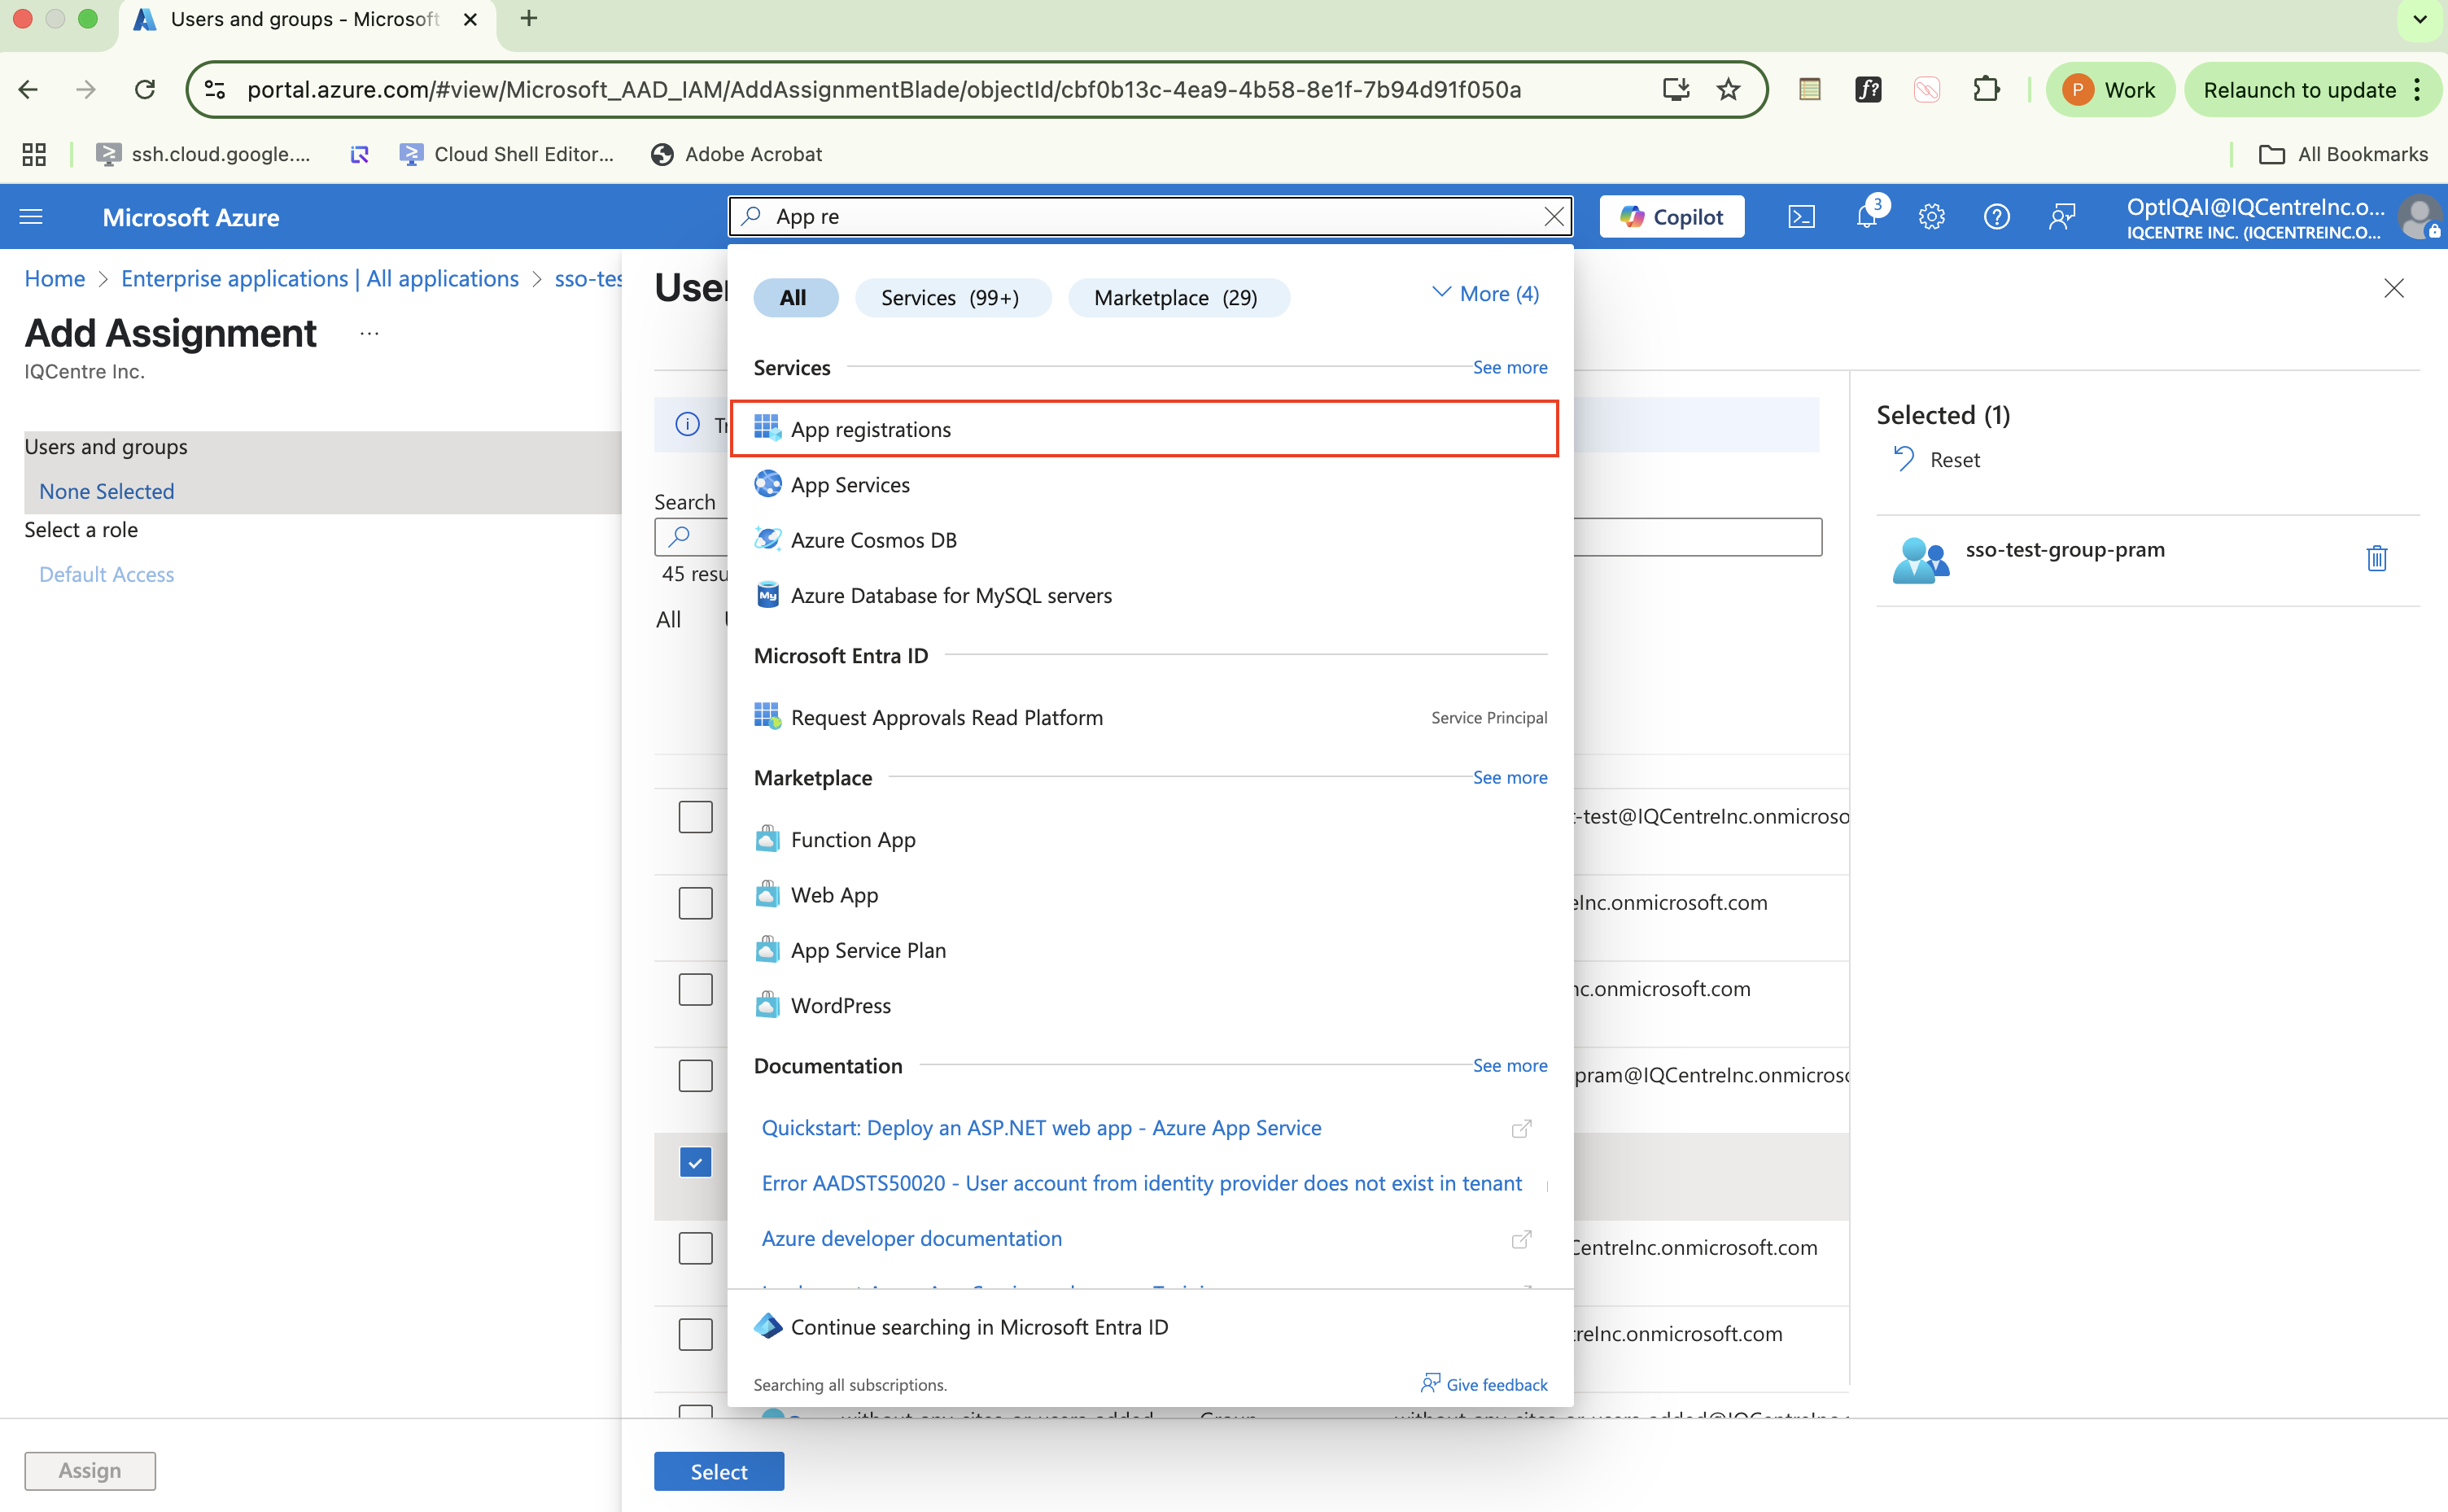Click the Request Approvals Read Platform icon
Image resolution: width=2448 pixels, height=1512 pixels.
(767, 717)
